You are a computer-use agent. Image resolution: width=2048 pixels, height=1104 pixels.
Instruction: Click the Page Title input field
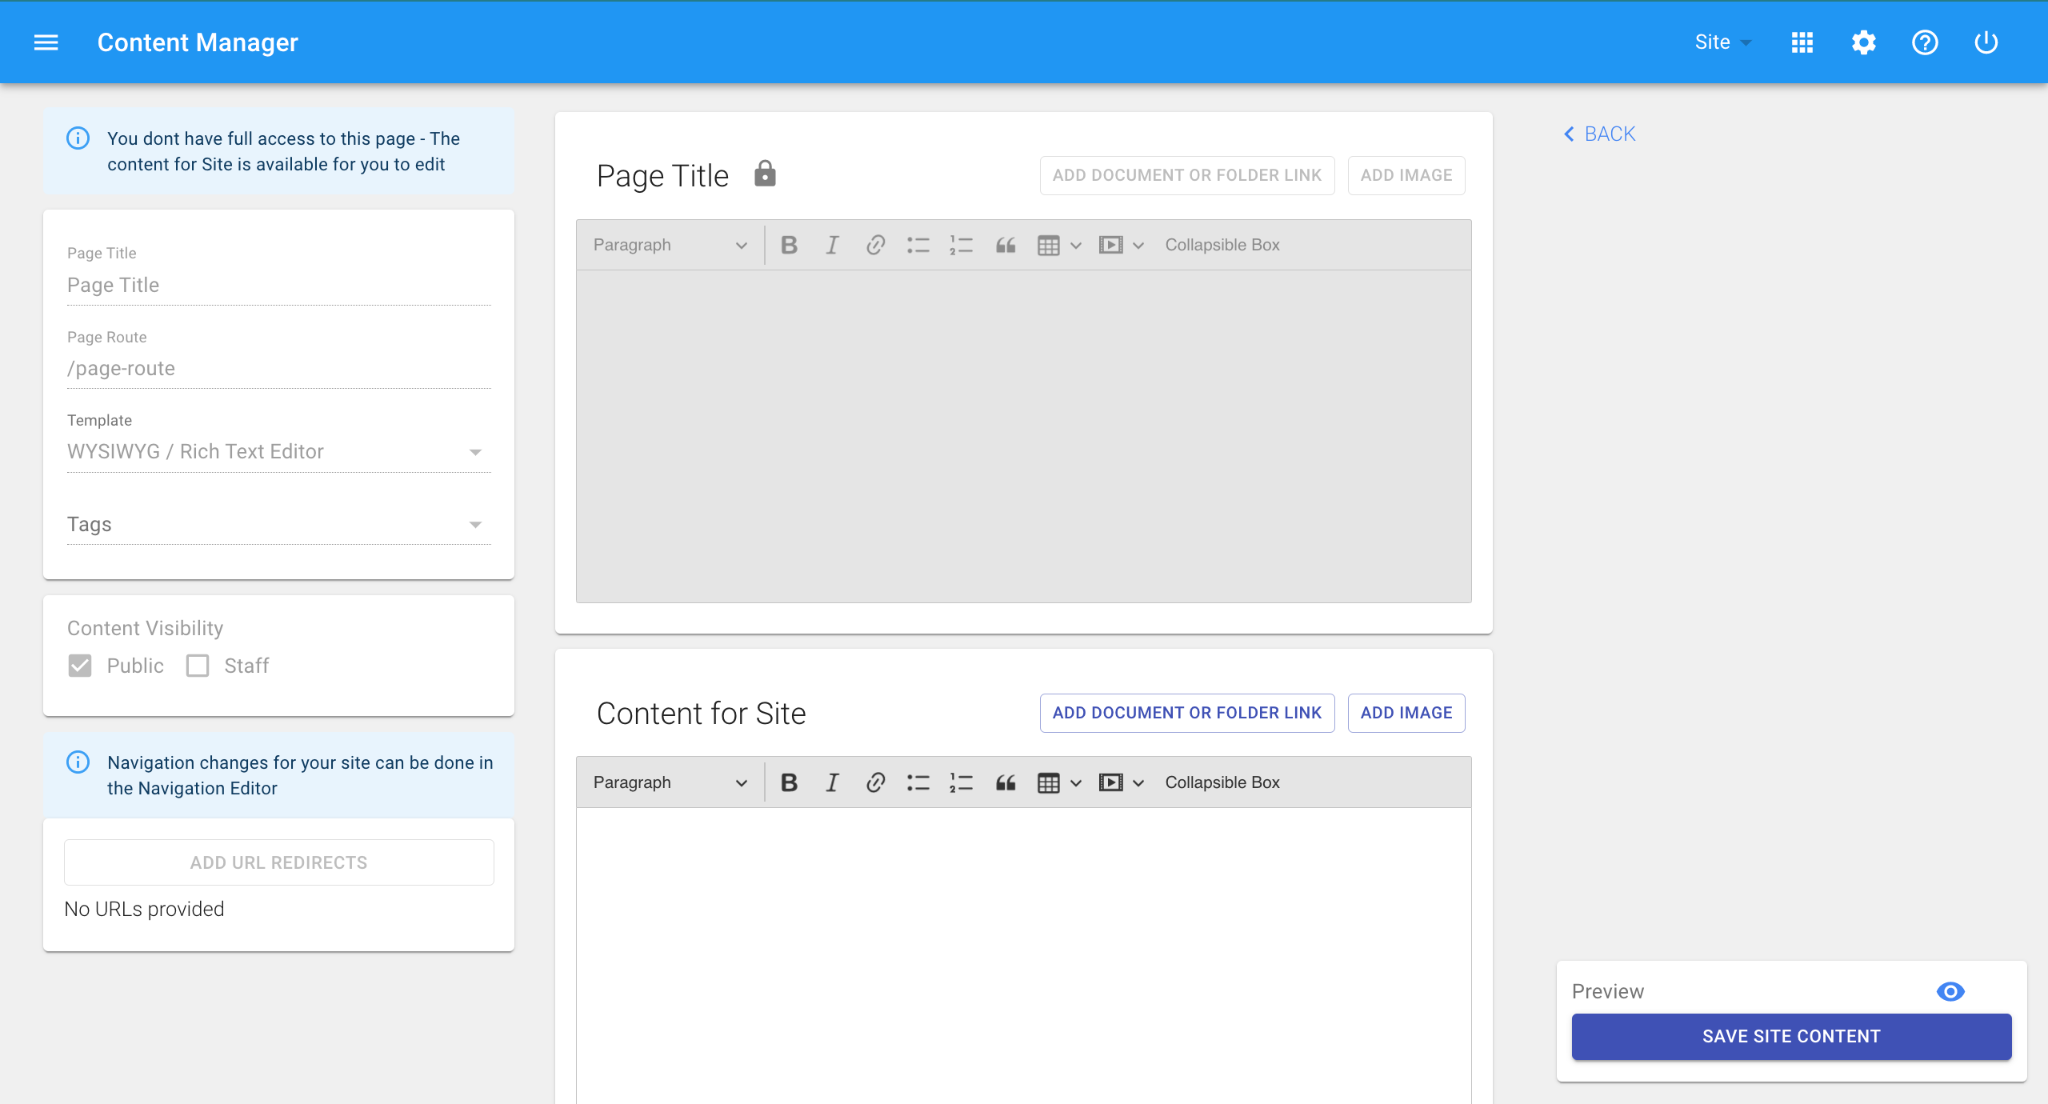click(278, 285)
